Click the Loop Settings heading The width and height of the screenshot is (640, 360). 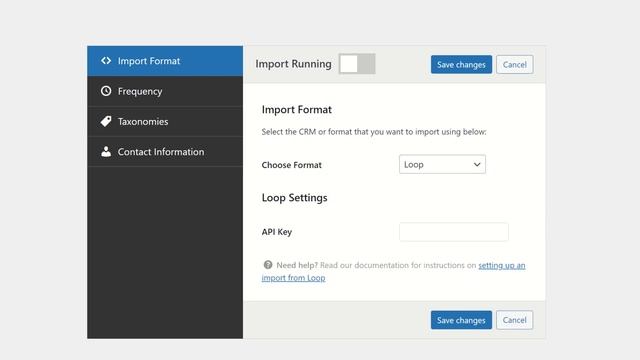pyautogui.click(x=294, y=198)
